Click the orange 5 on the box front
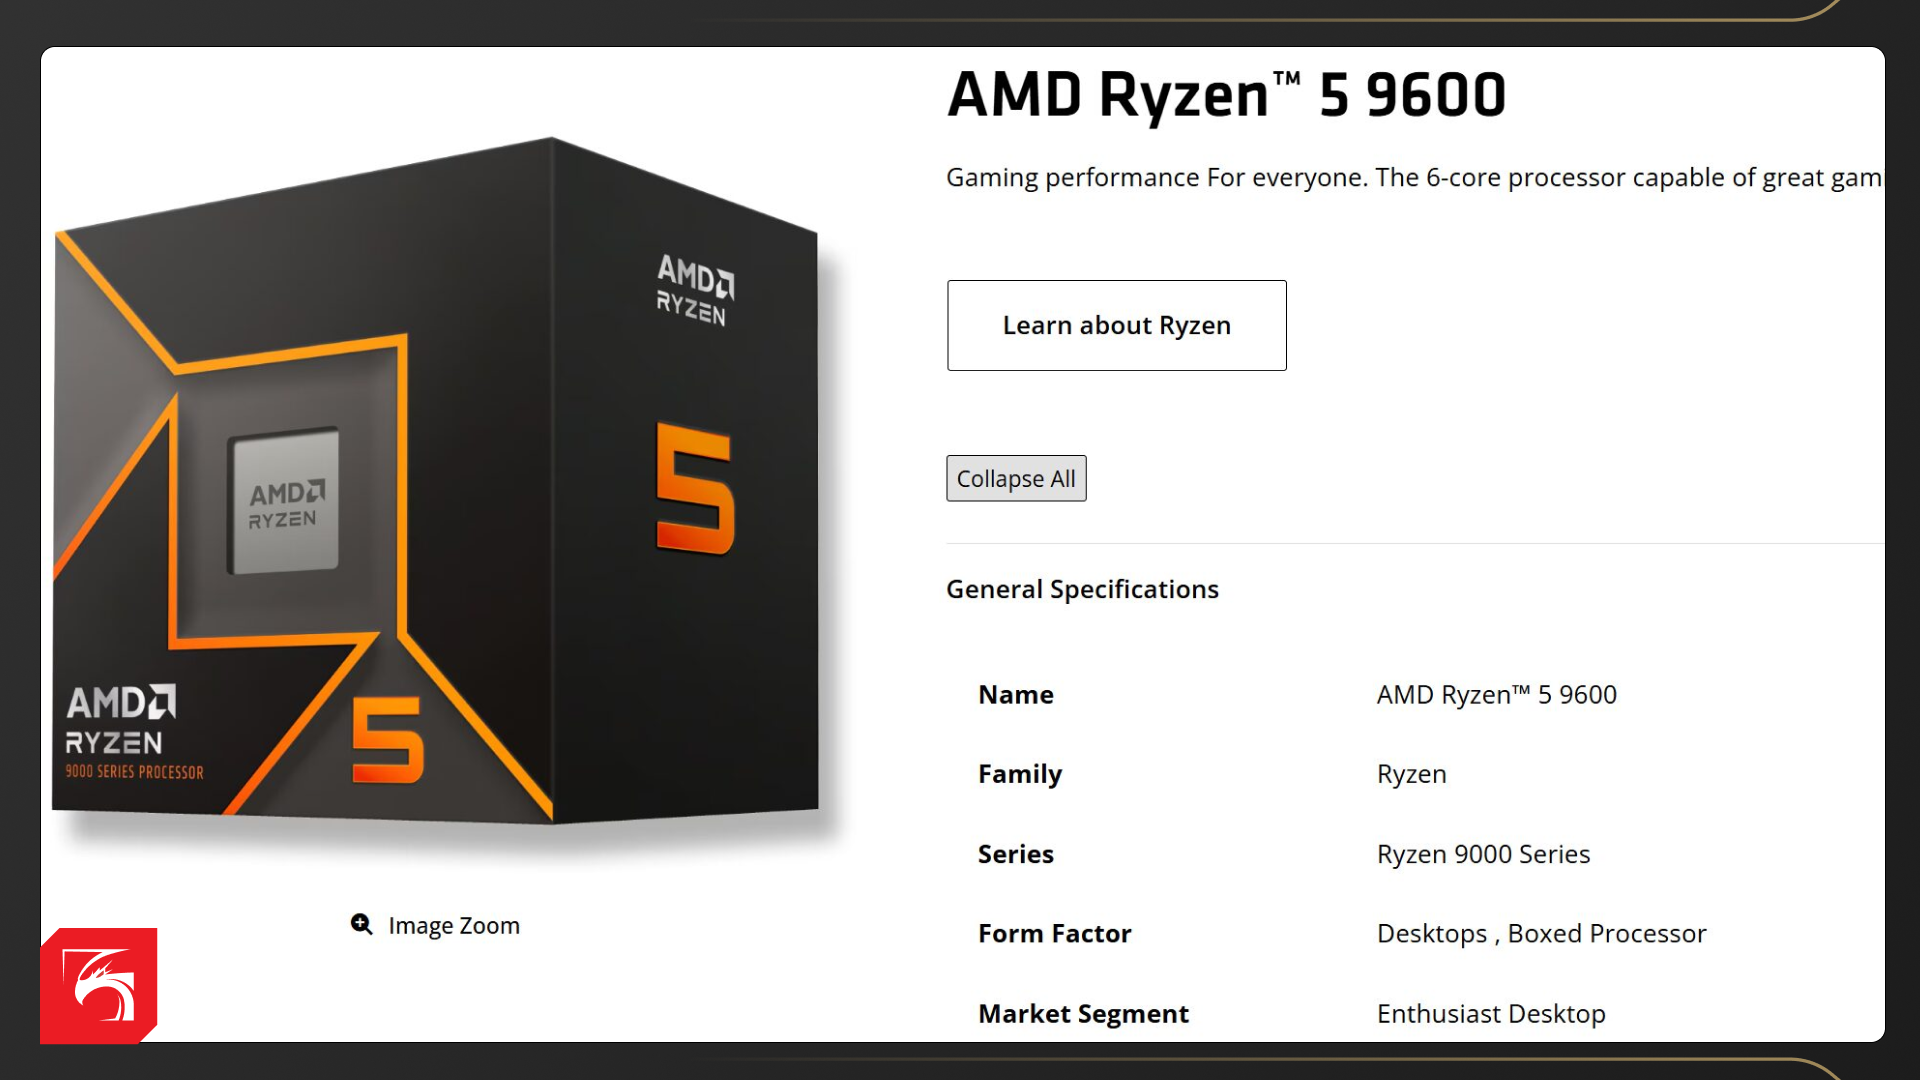The width and height of the screenshot is (1920, 1080). (388, 740)
